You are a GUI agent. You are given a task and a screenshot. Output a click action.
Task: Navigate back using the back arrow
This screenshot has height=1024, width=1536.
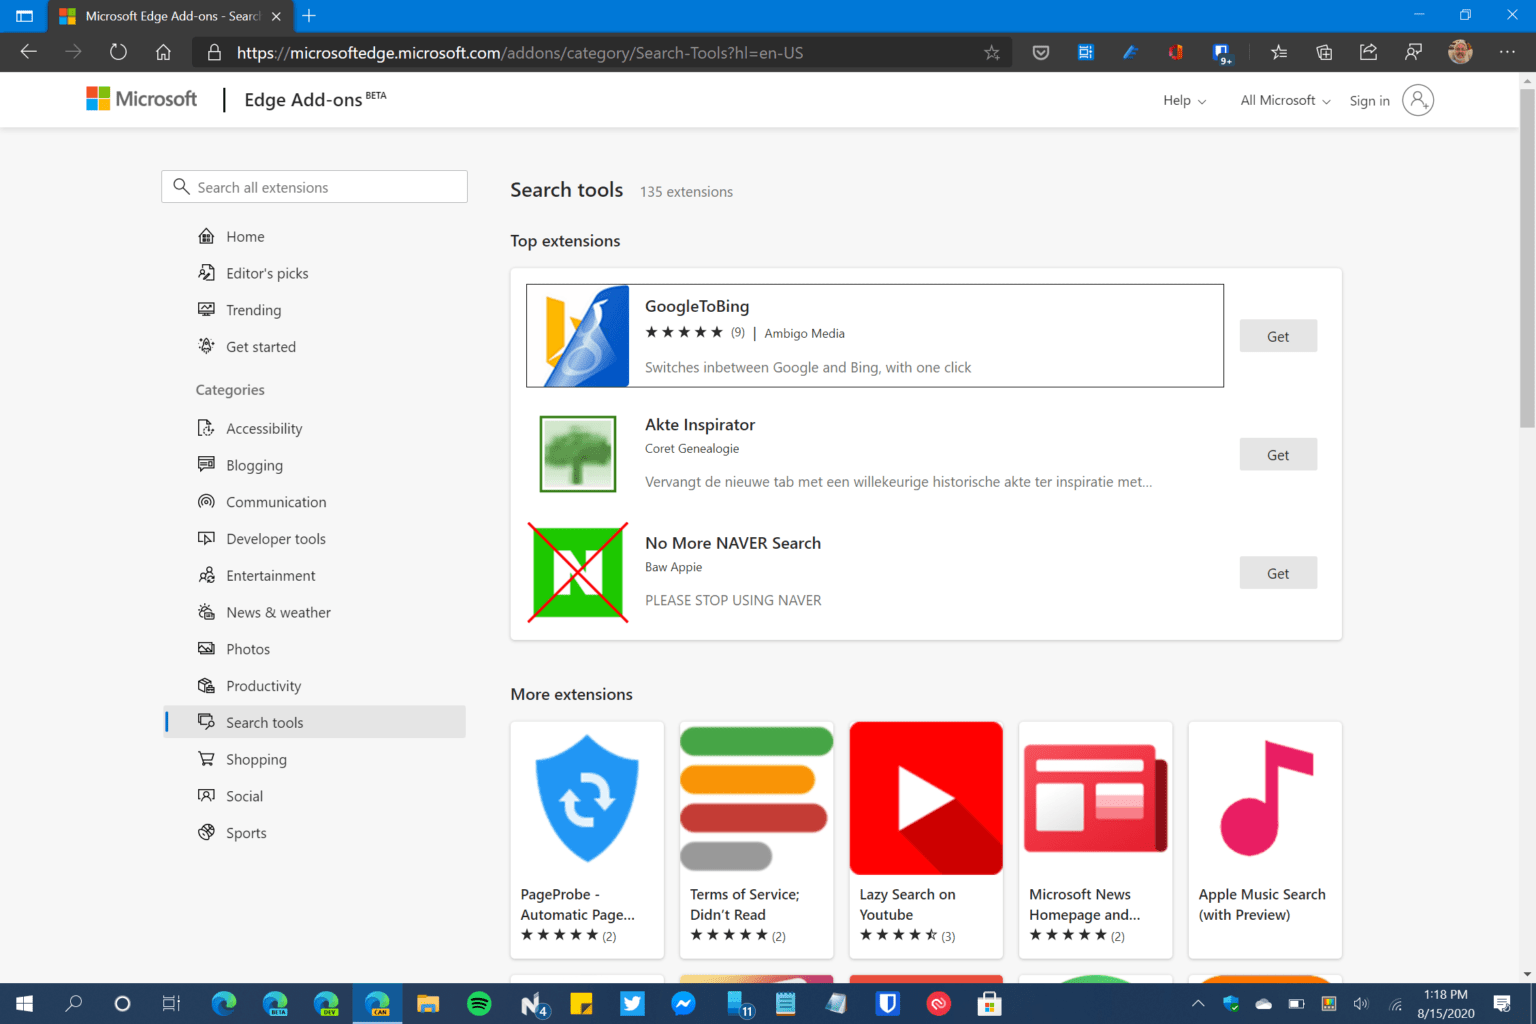tap(28, 52)
